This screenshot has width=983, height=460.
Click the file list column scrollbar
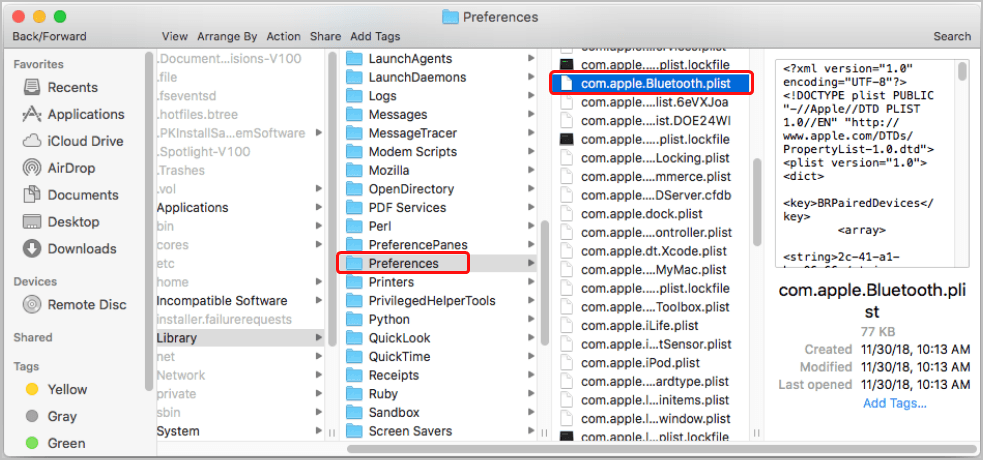point(757,202)
